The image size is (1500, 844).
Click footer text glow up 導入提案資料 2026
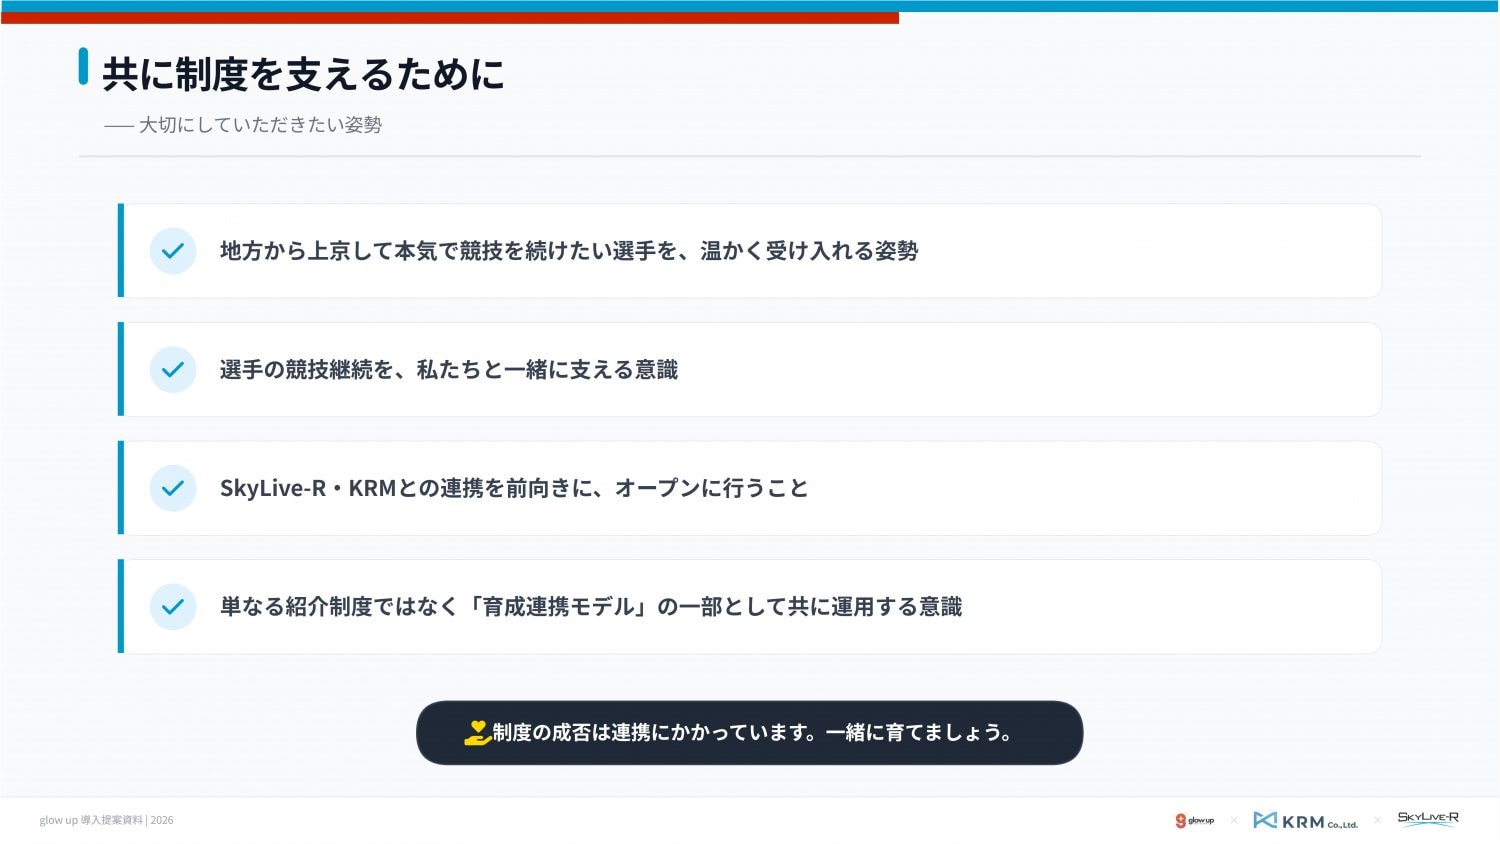[106, 820]
